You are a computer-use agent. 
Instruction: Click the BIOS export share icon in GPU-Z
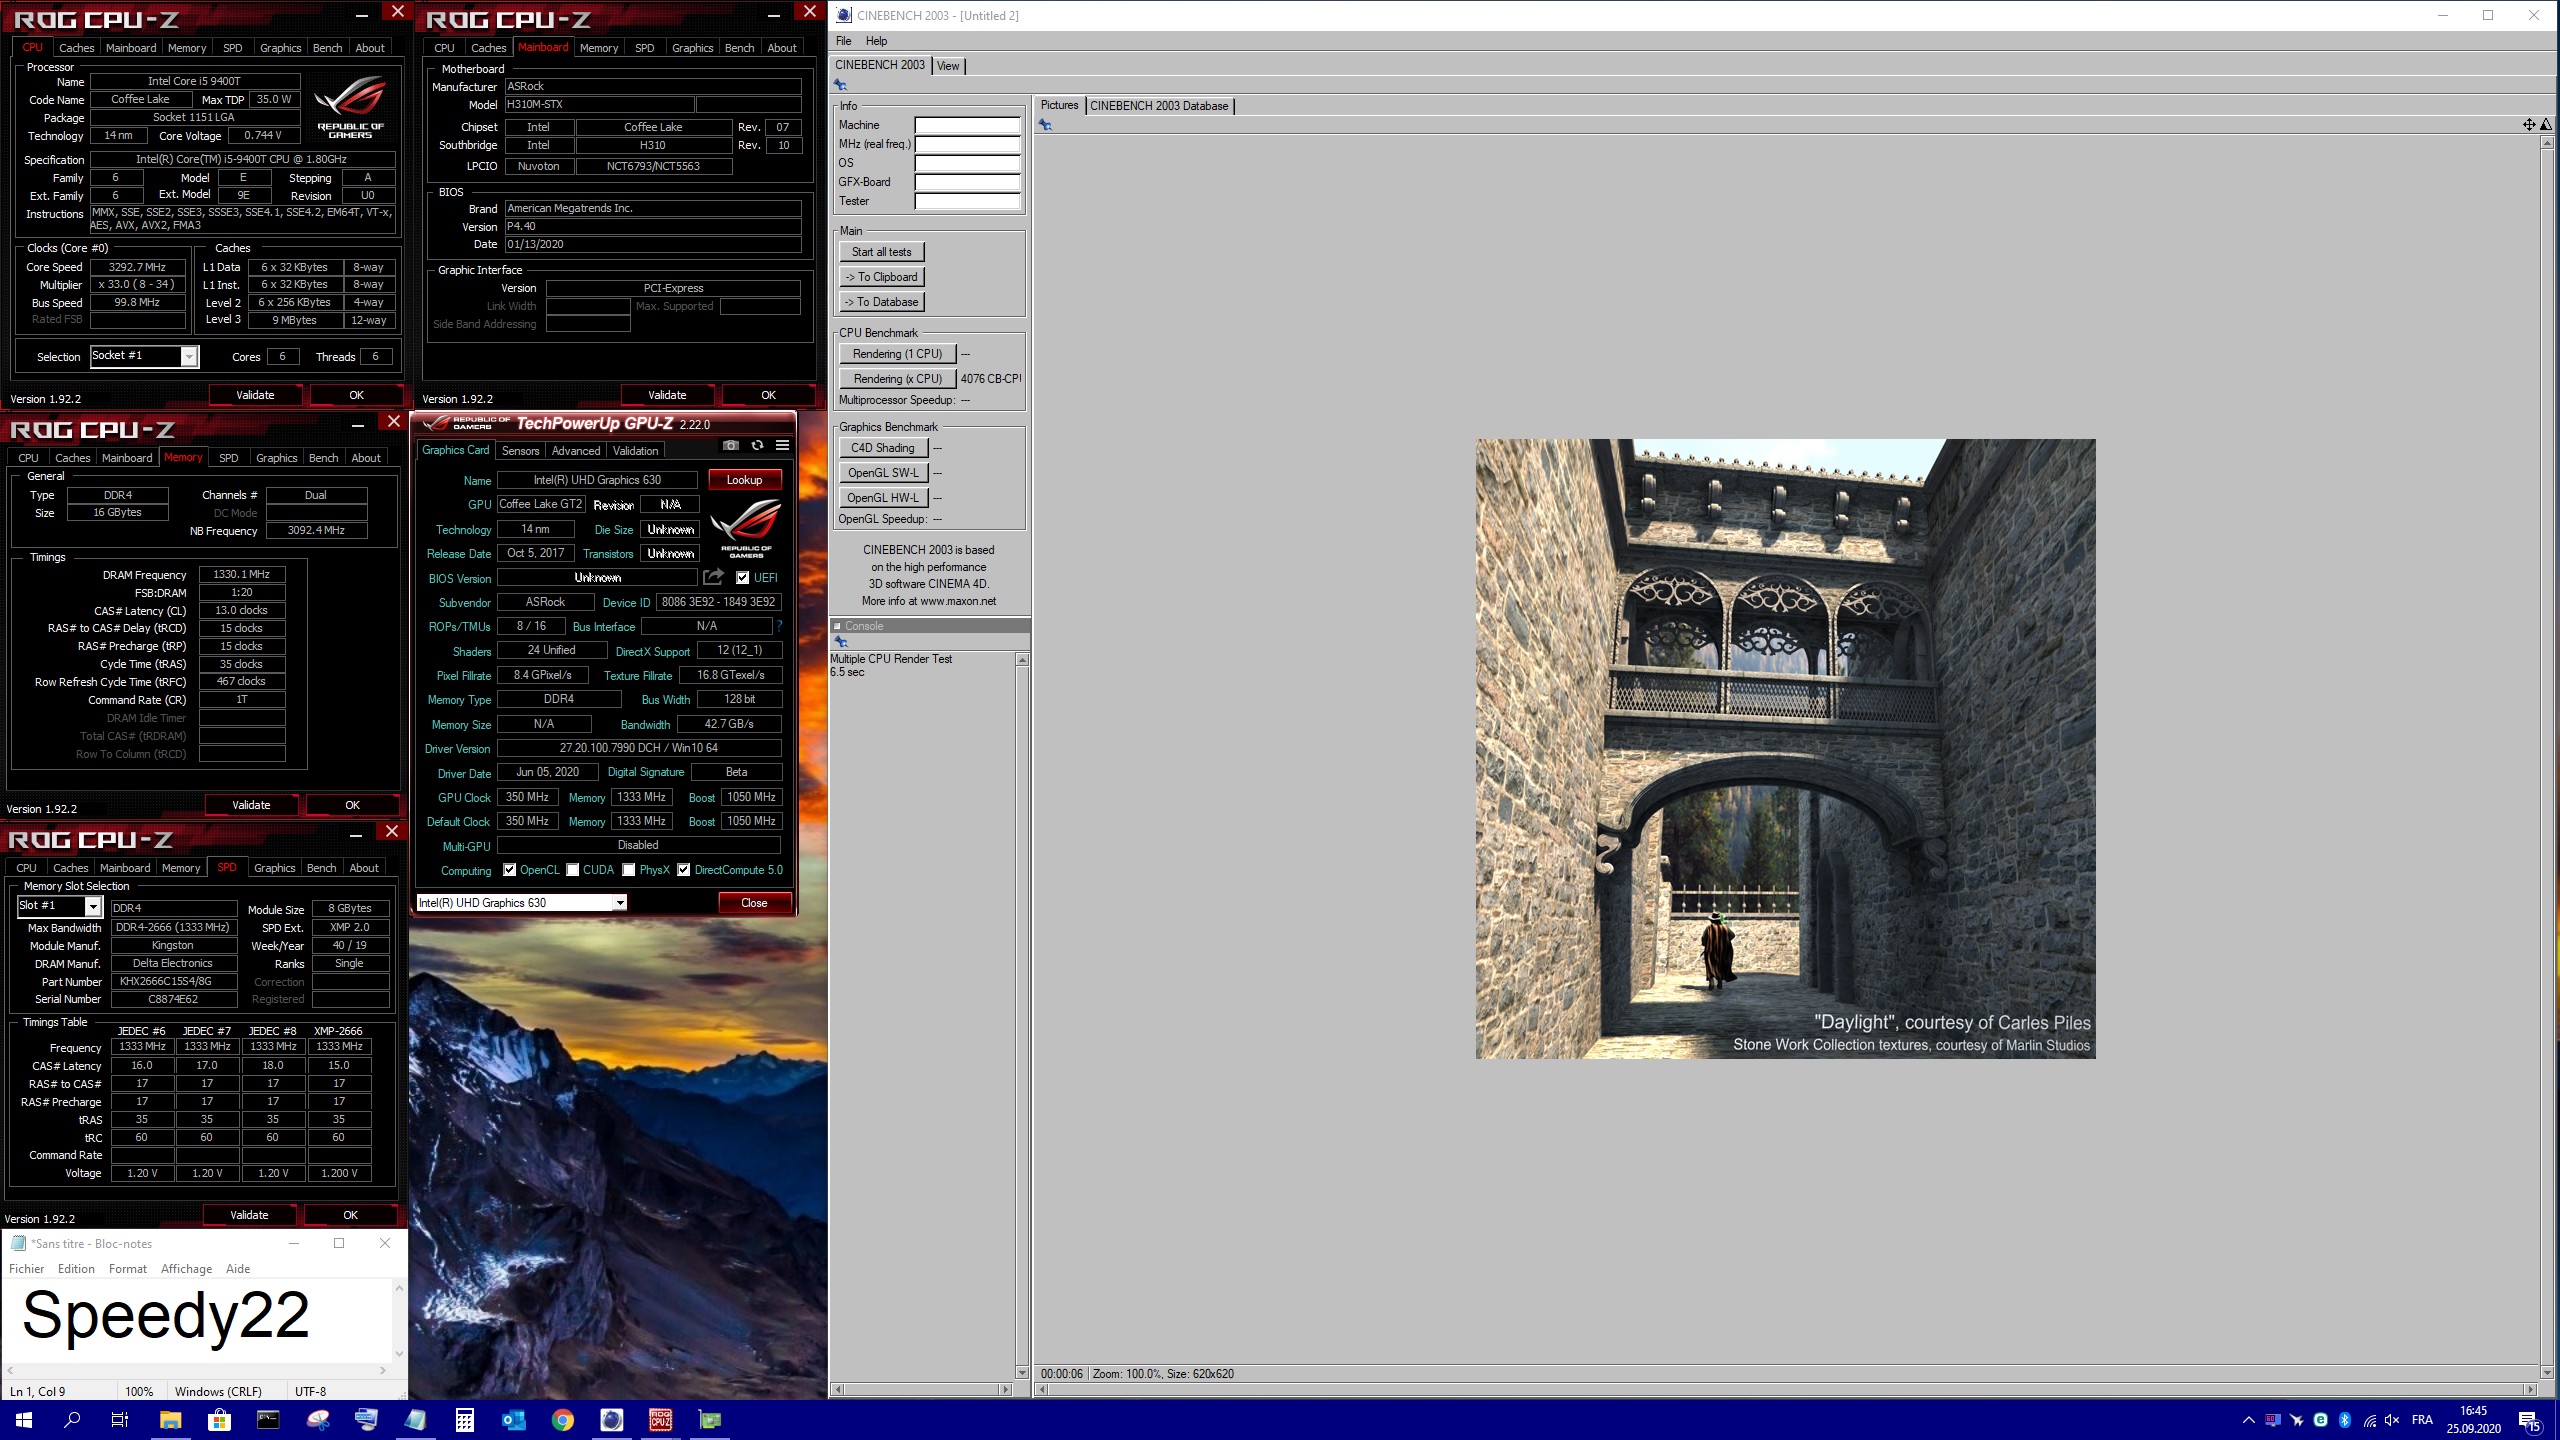(713, 577)
